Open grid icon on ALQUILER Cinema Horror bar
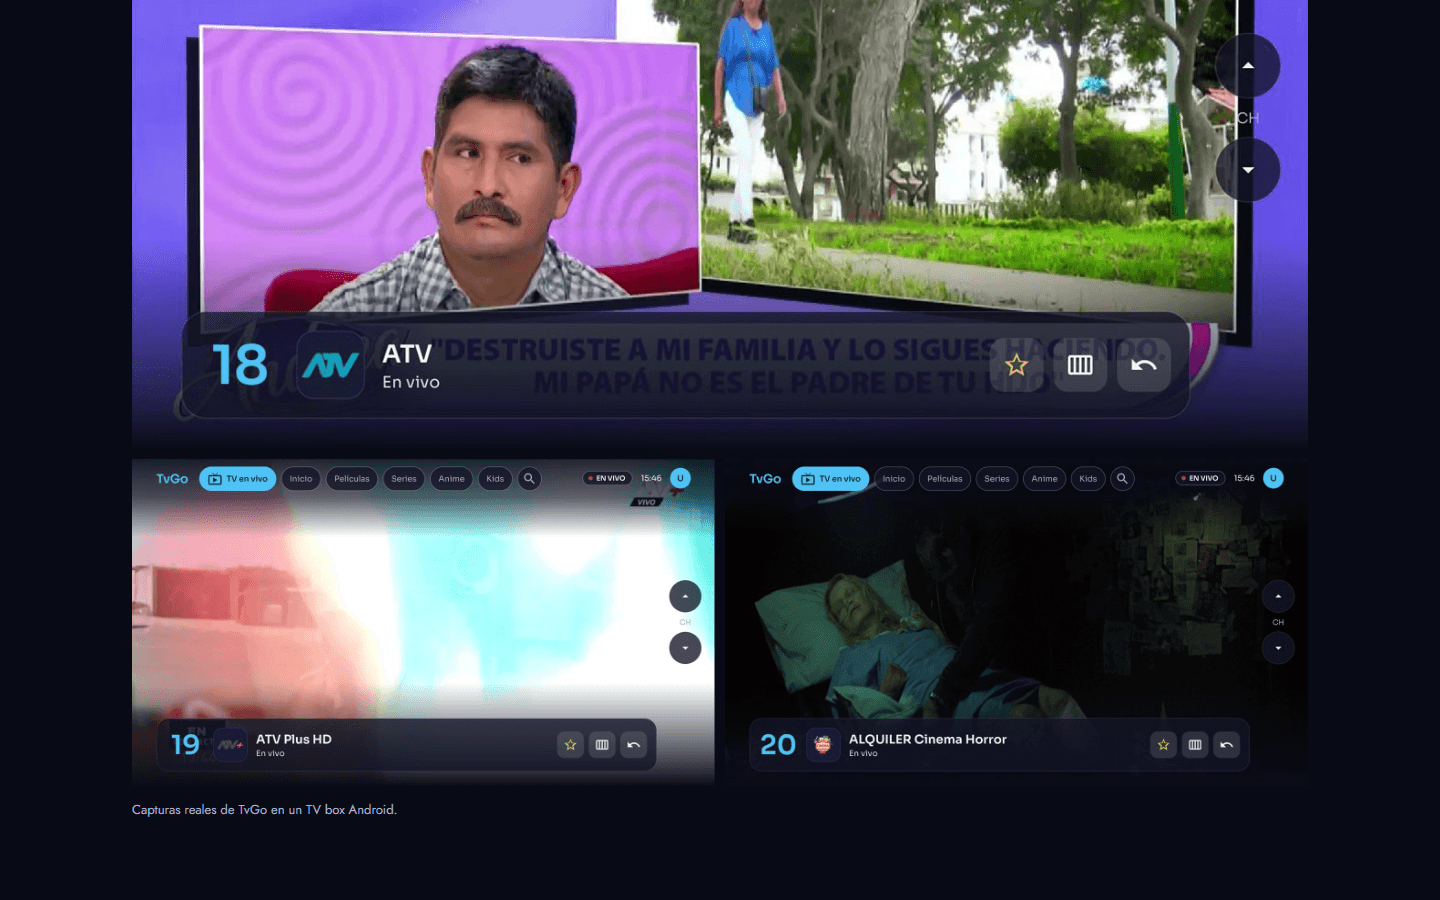This screenshot has height=900, width=1440. click(1195, 745)
